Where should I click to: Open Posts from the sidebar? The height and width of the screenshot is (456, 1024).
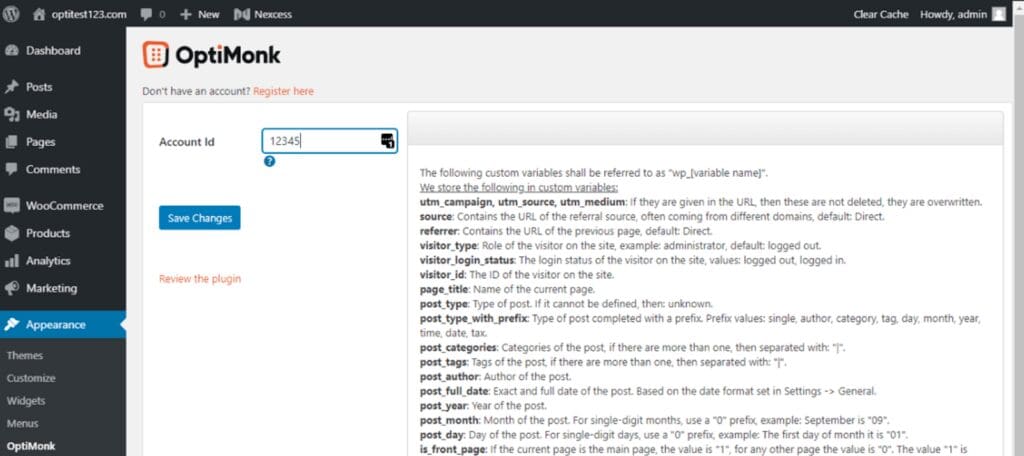click(39, 87)
